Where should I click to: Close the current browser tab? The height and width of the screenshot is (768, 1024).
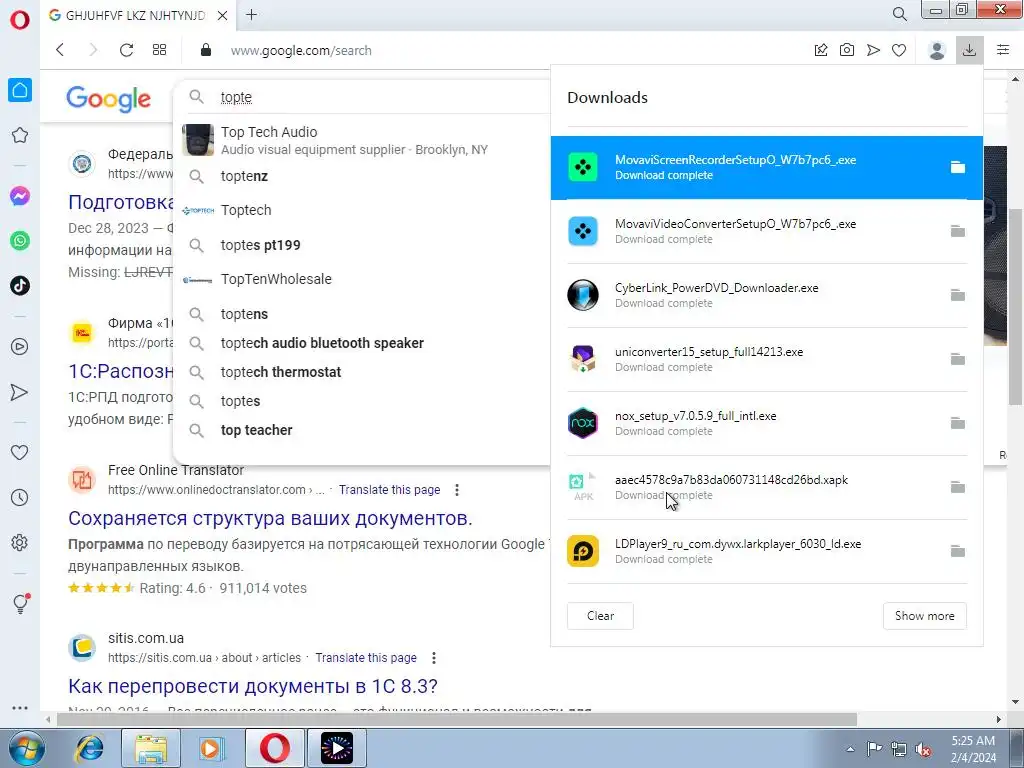(222, 15)
